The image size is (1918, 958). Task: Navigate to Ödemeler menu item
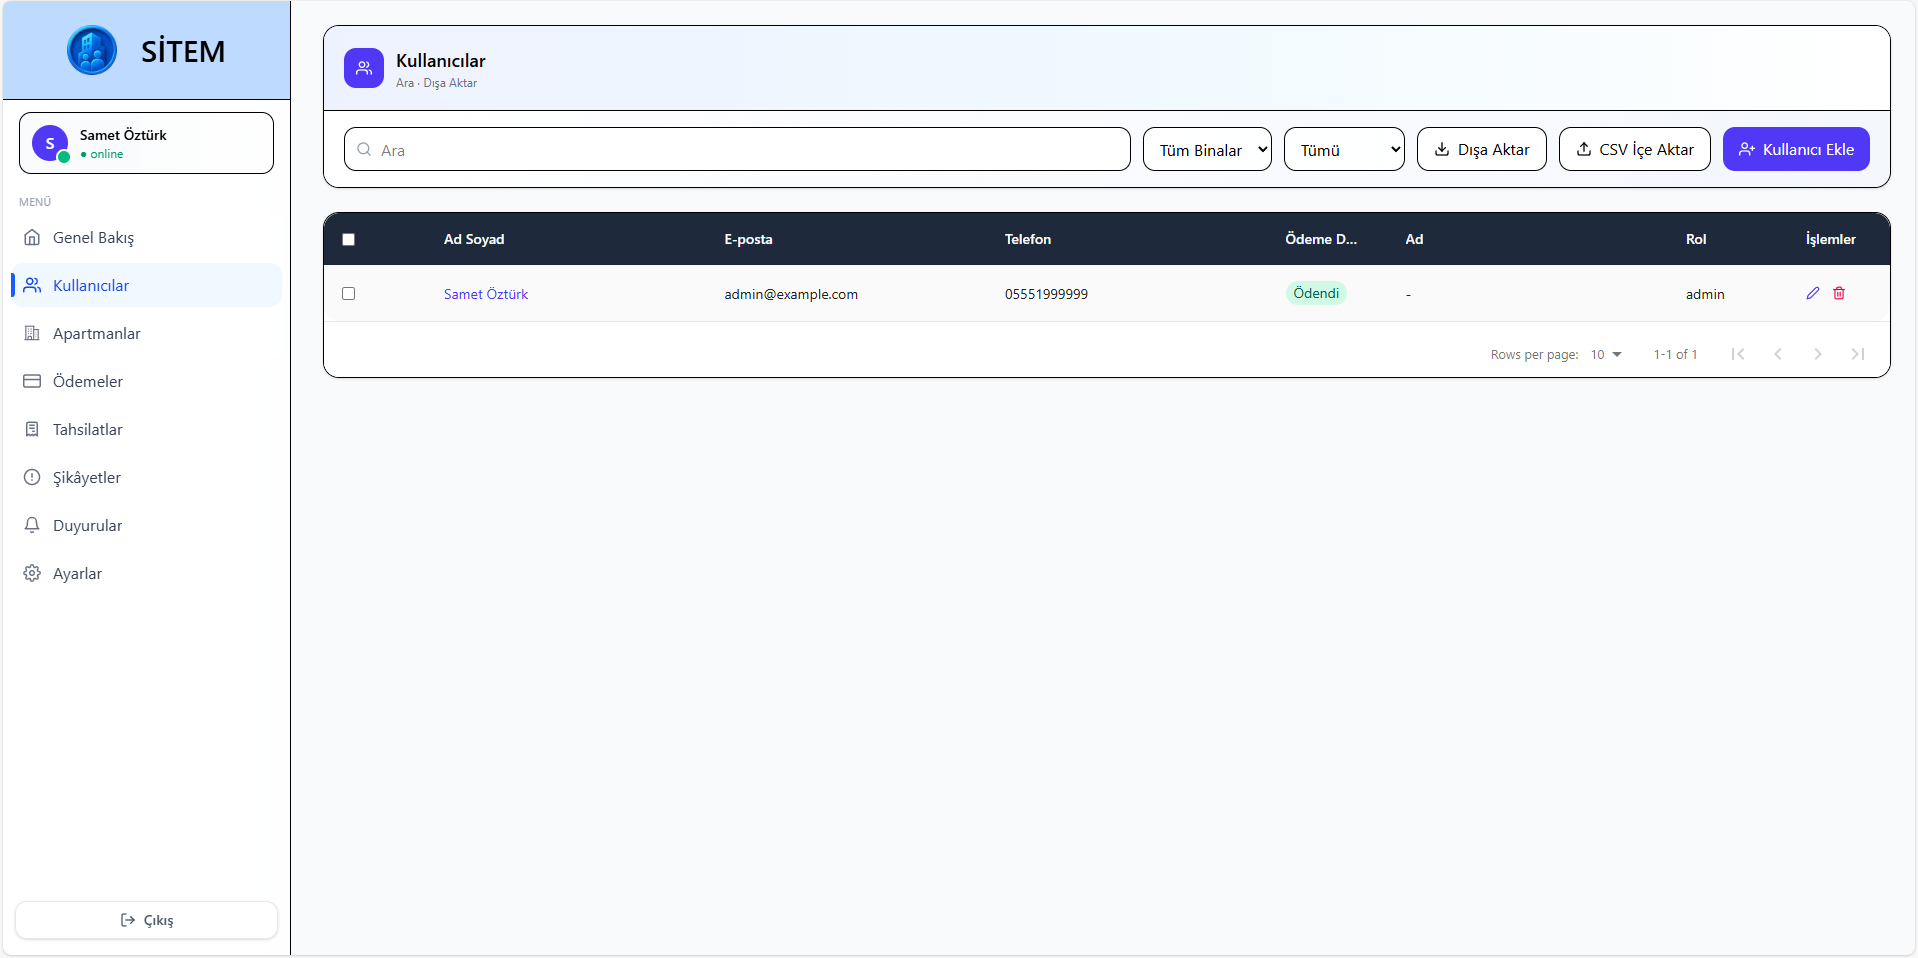88,381
